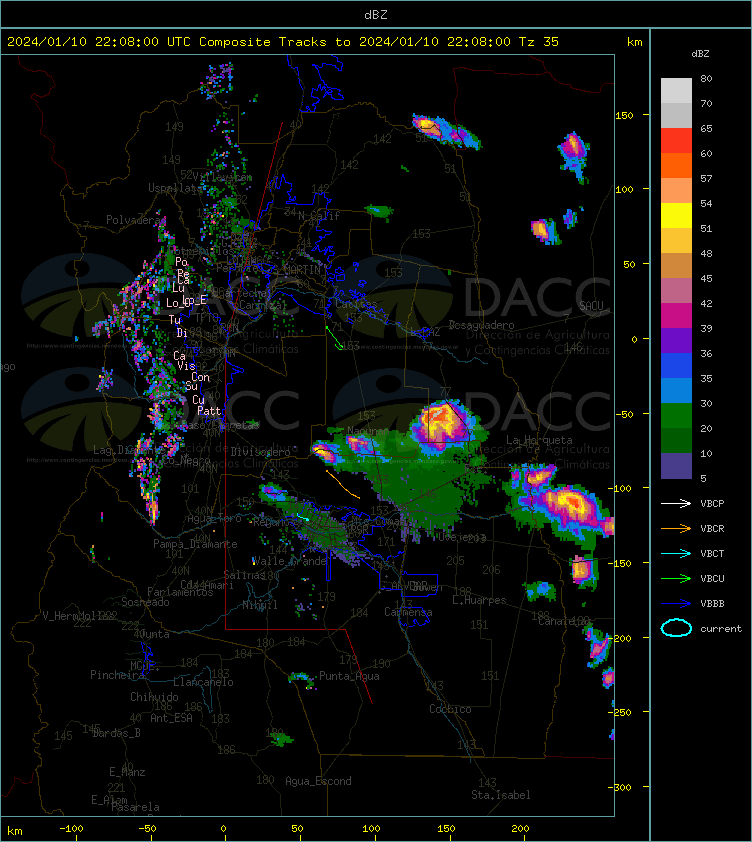Click the cyan VBCT arrow legend icon
The height and width of the screenshot is (842, 752).
click(x=676, y=553)
